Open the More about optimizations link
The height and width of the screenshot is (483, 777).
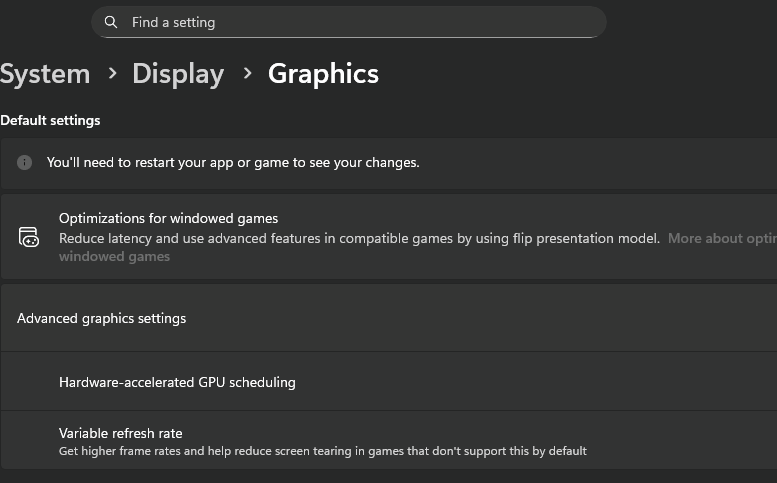[x=721, y=238]
